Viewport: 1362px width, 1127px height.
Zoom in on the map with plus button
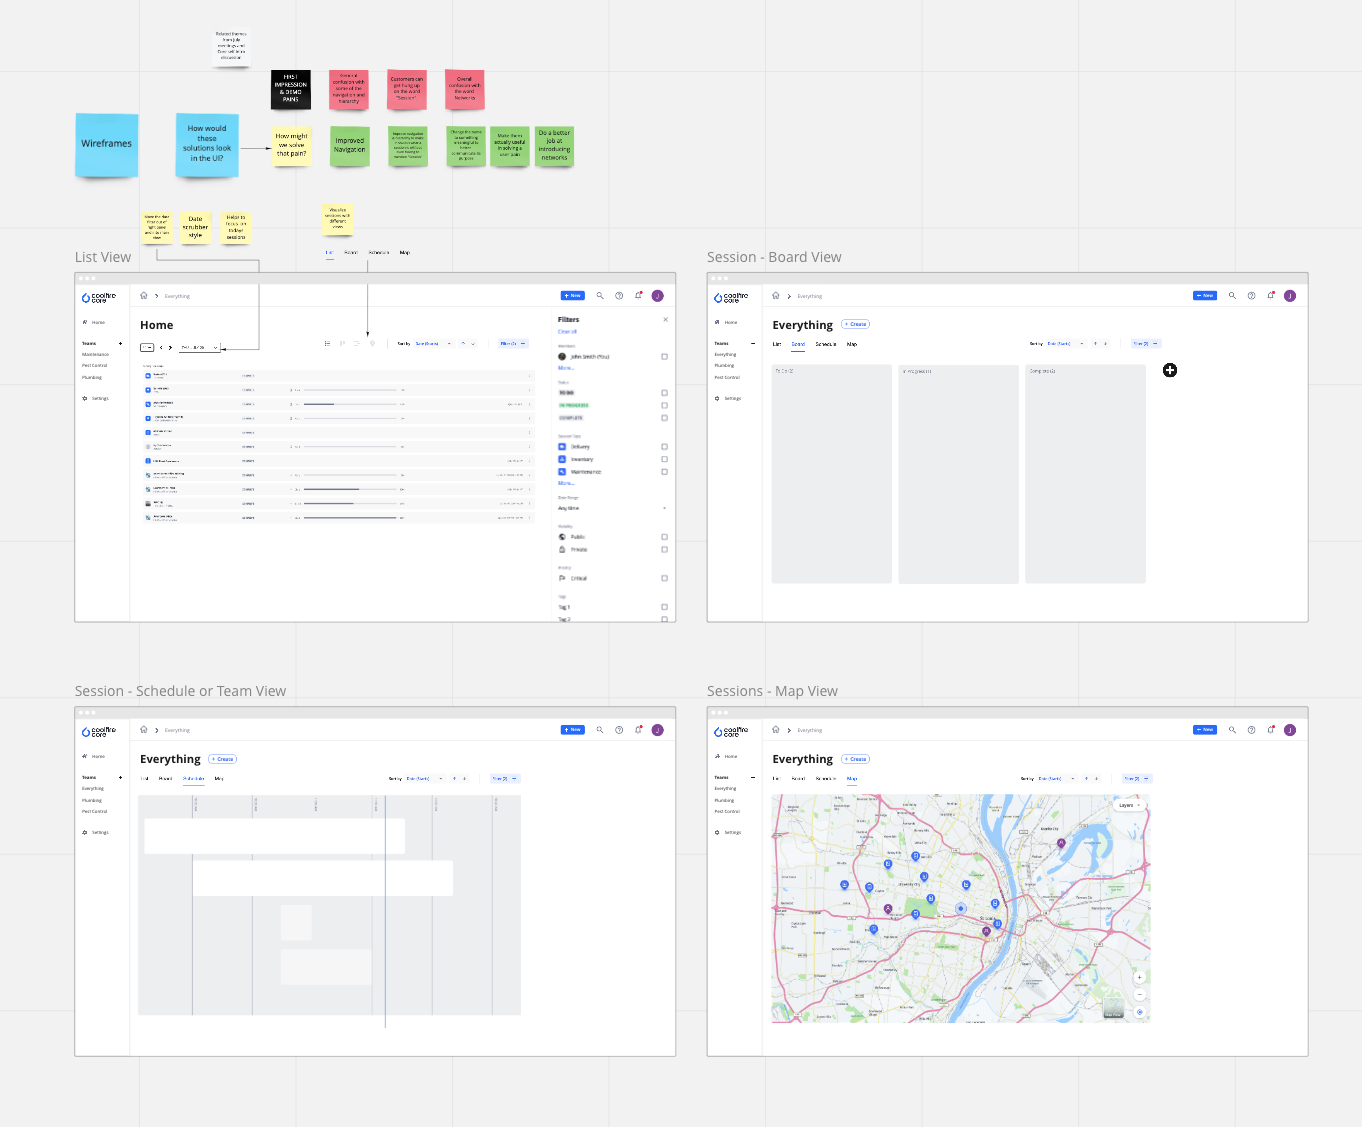coord(1139,978)
